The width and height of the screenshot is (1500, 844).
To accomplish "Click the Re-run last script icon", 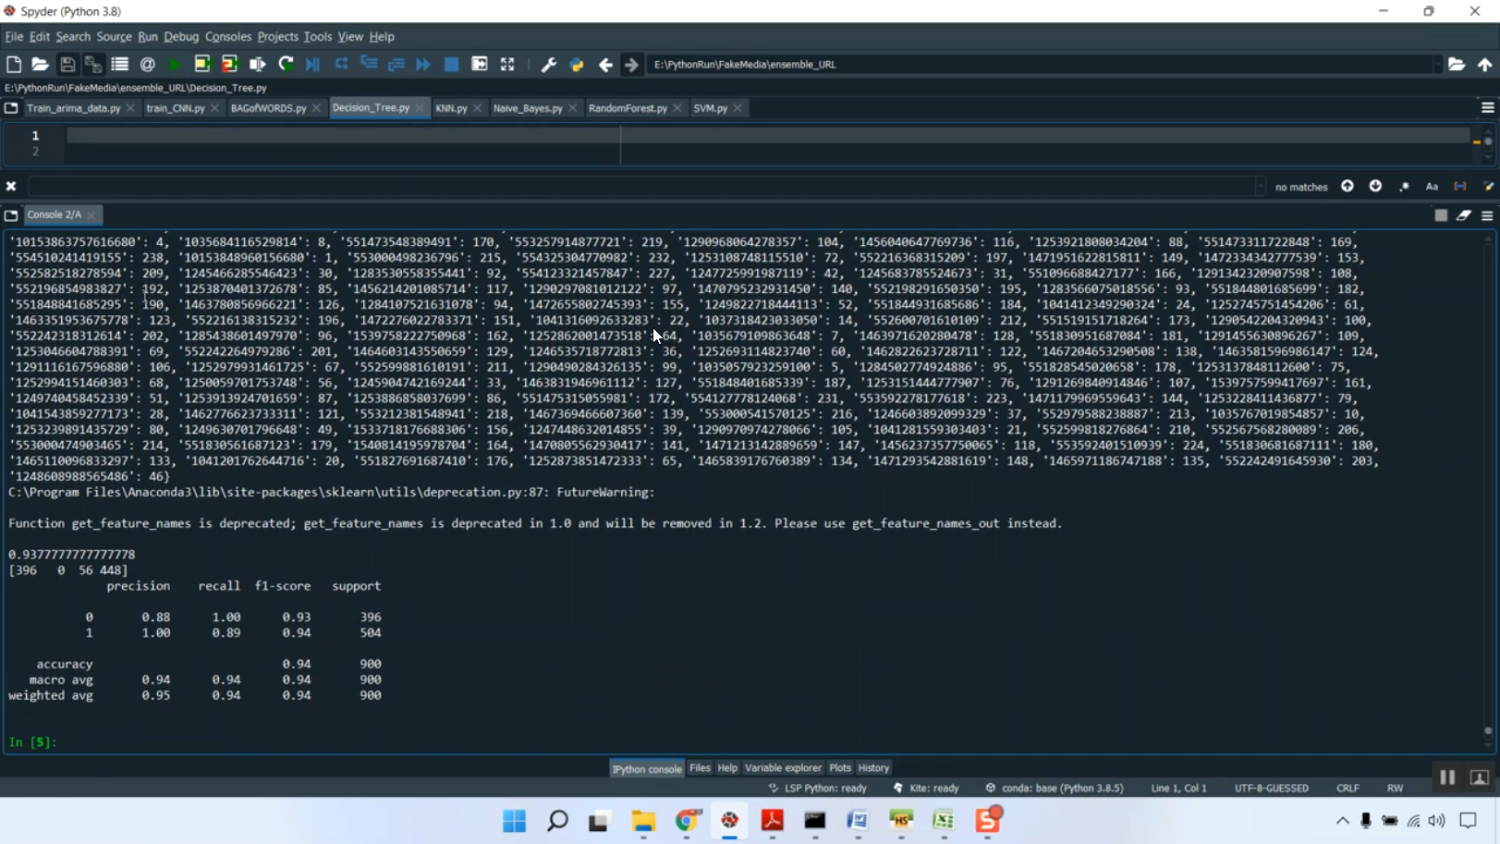I will (x=286, y=64).
